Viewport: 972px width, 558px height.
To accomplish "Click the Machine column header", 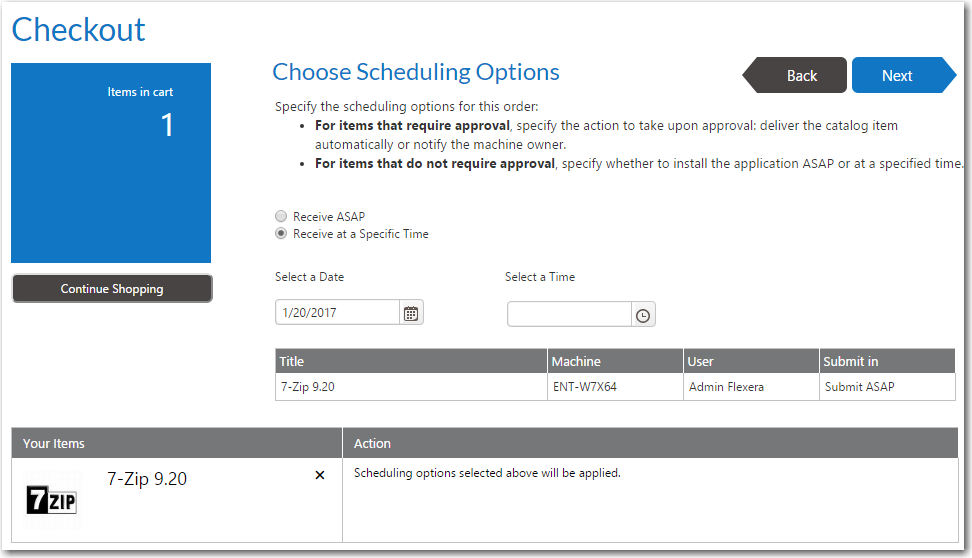I will (x=615, y=361).
